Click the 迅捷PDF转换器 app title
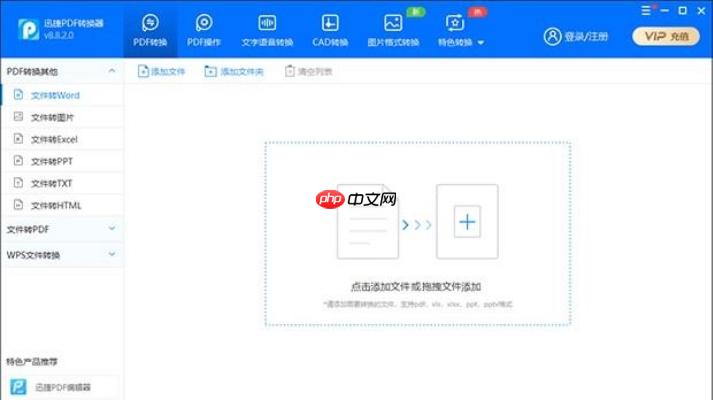Image resolution: width=713 pixels, height=400 pixels. 74,23
